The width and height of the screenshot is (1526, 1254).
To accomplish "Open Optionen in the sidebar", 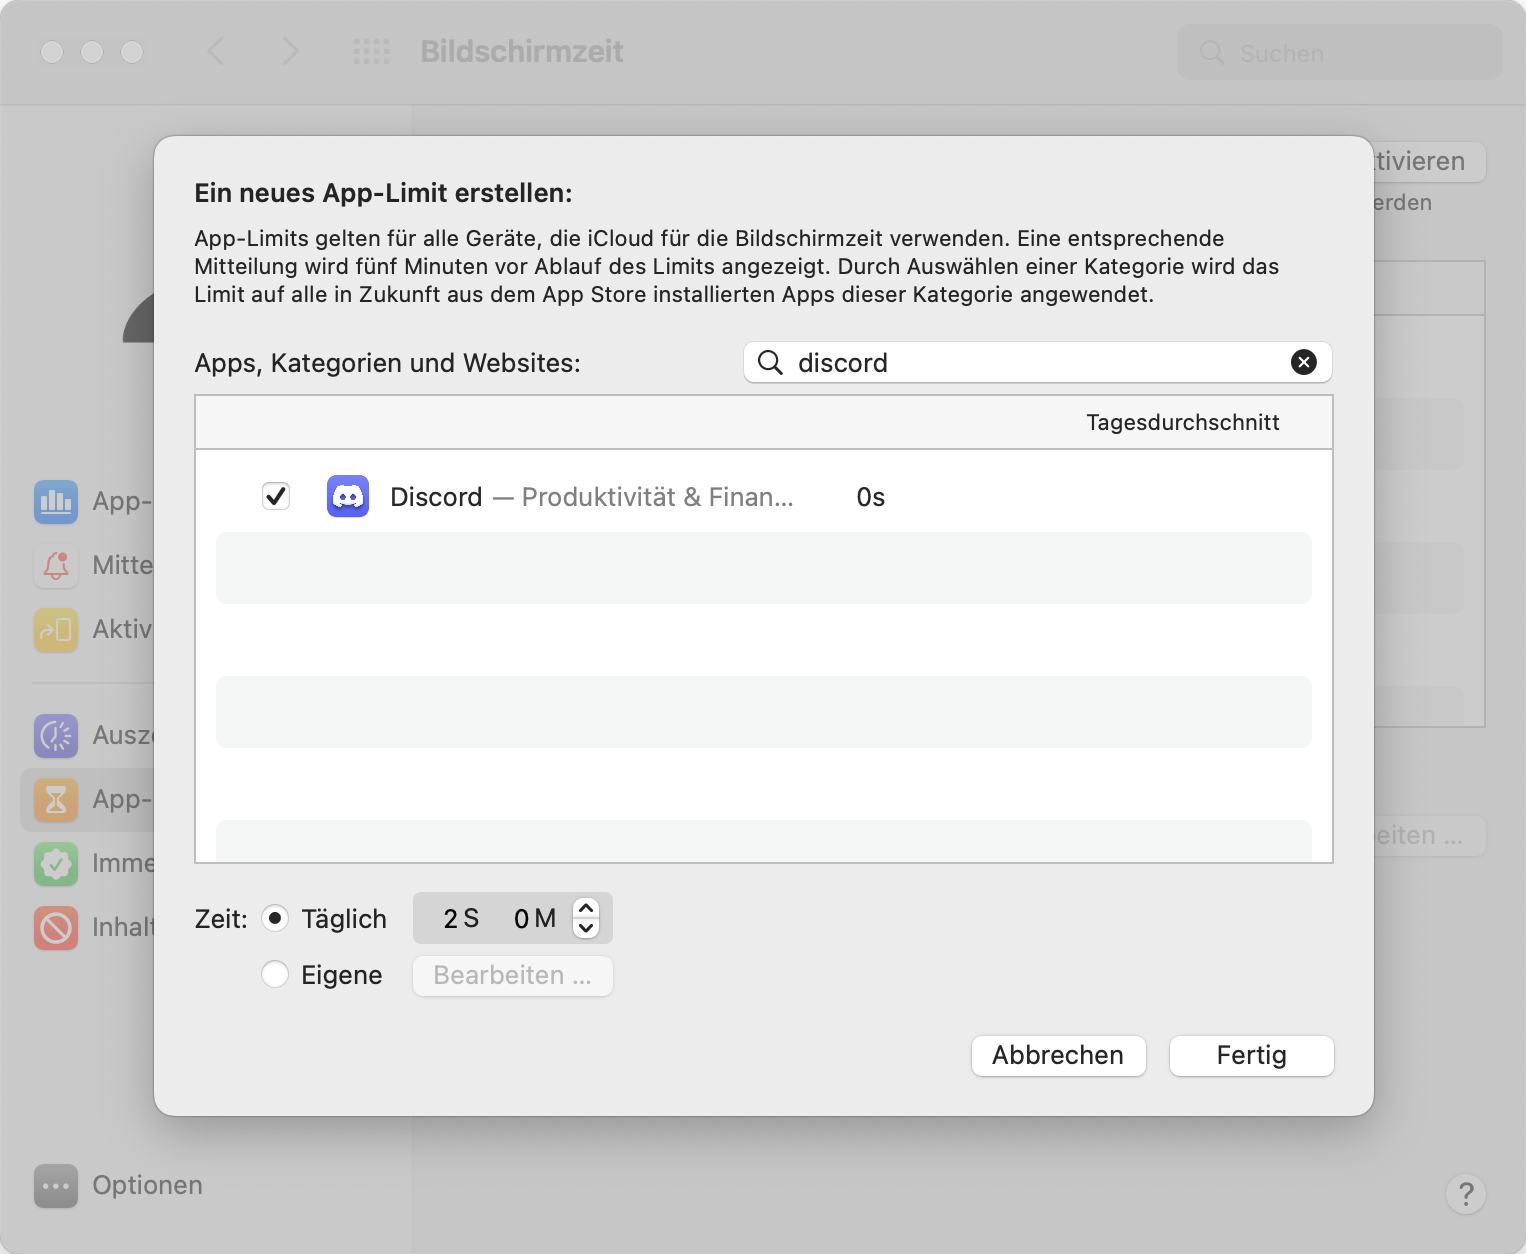I will [118, 1185].
